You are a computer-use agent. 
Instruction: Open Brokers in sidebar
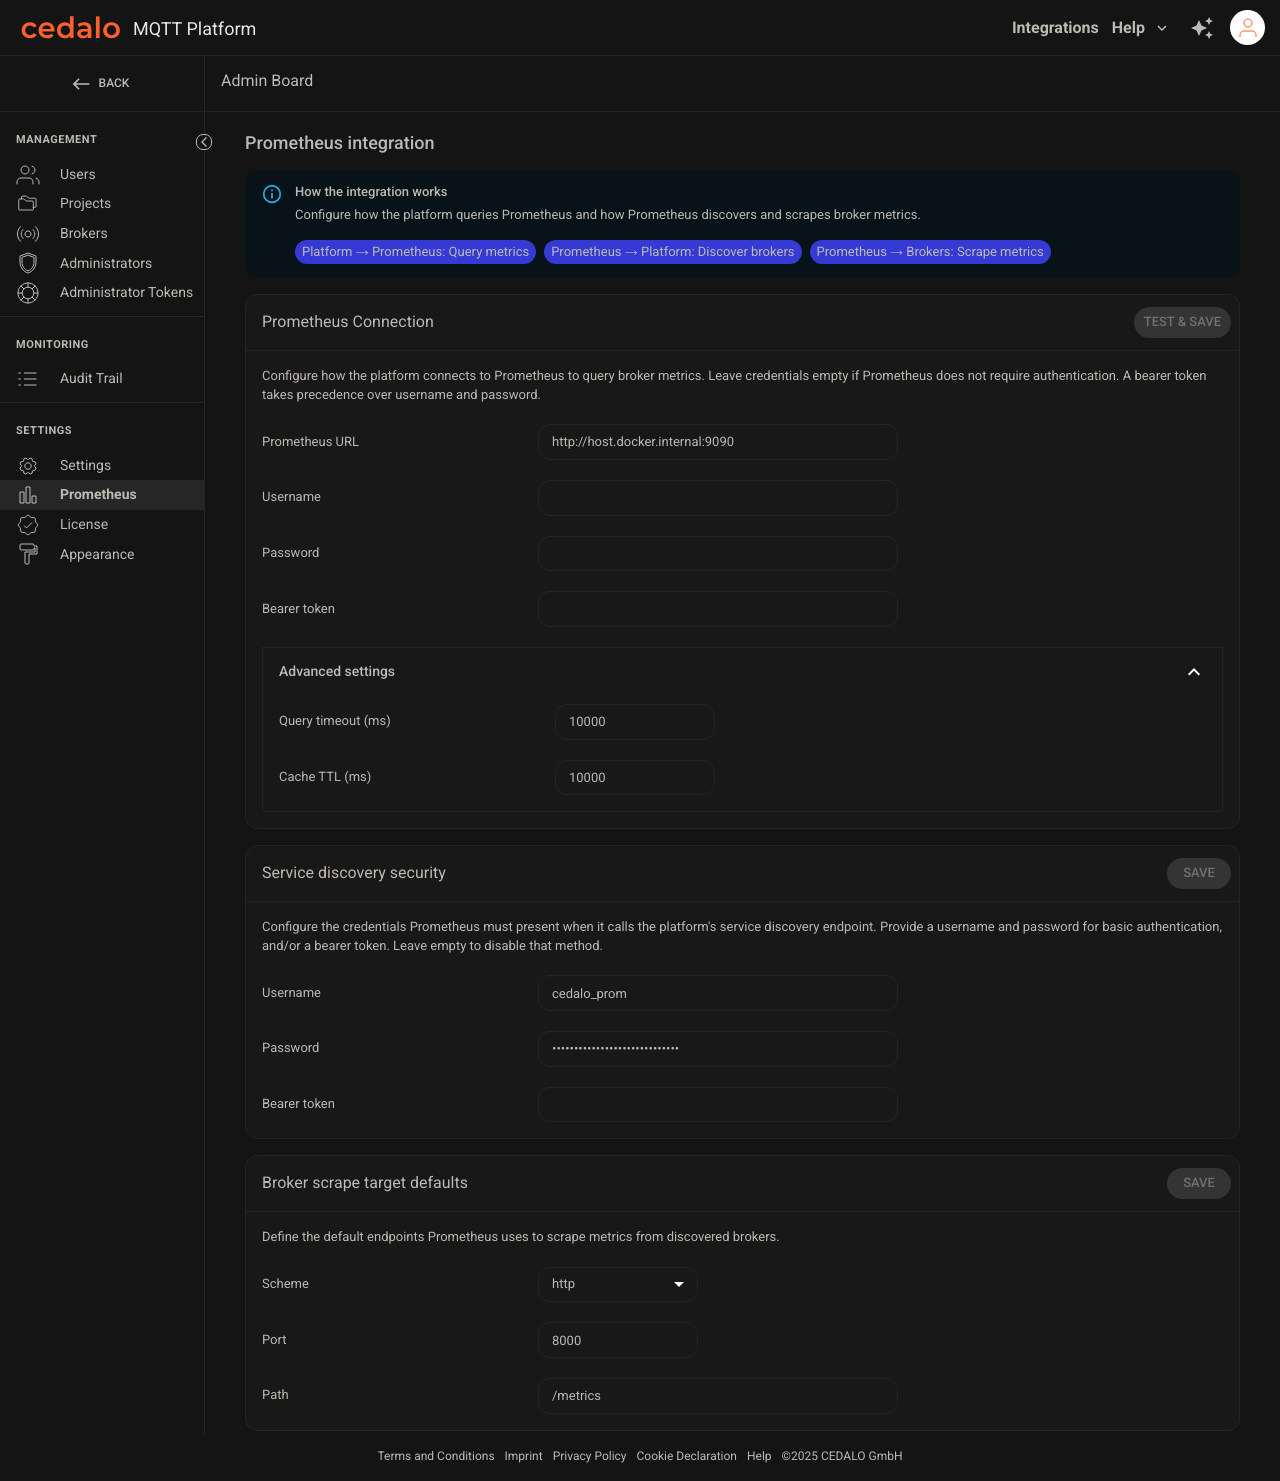102,234
